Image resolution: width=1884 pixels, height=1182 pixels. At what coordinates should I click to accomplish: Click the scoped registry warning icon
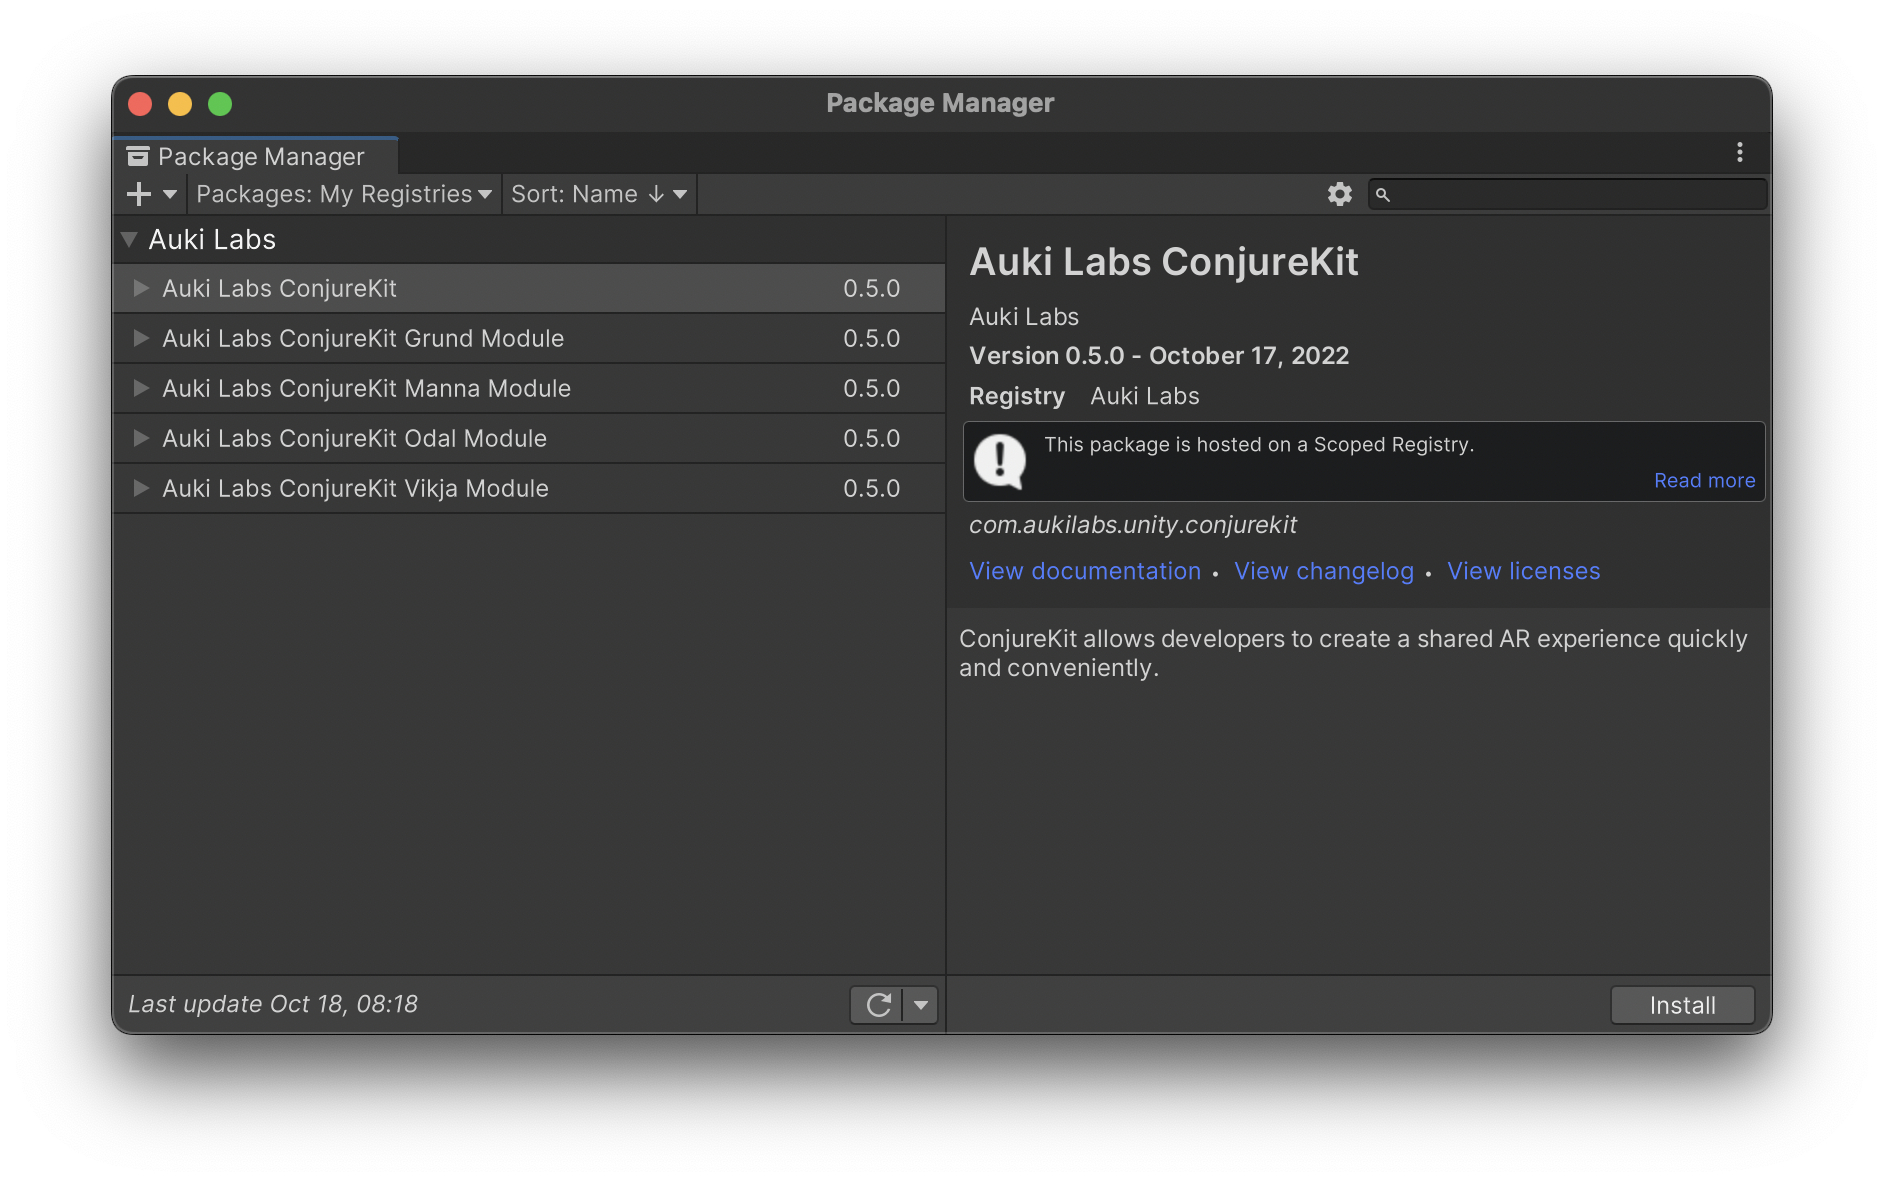point(1000,461)
